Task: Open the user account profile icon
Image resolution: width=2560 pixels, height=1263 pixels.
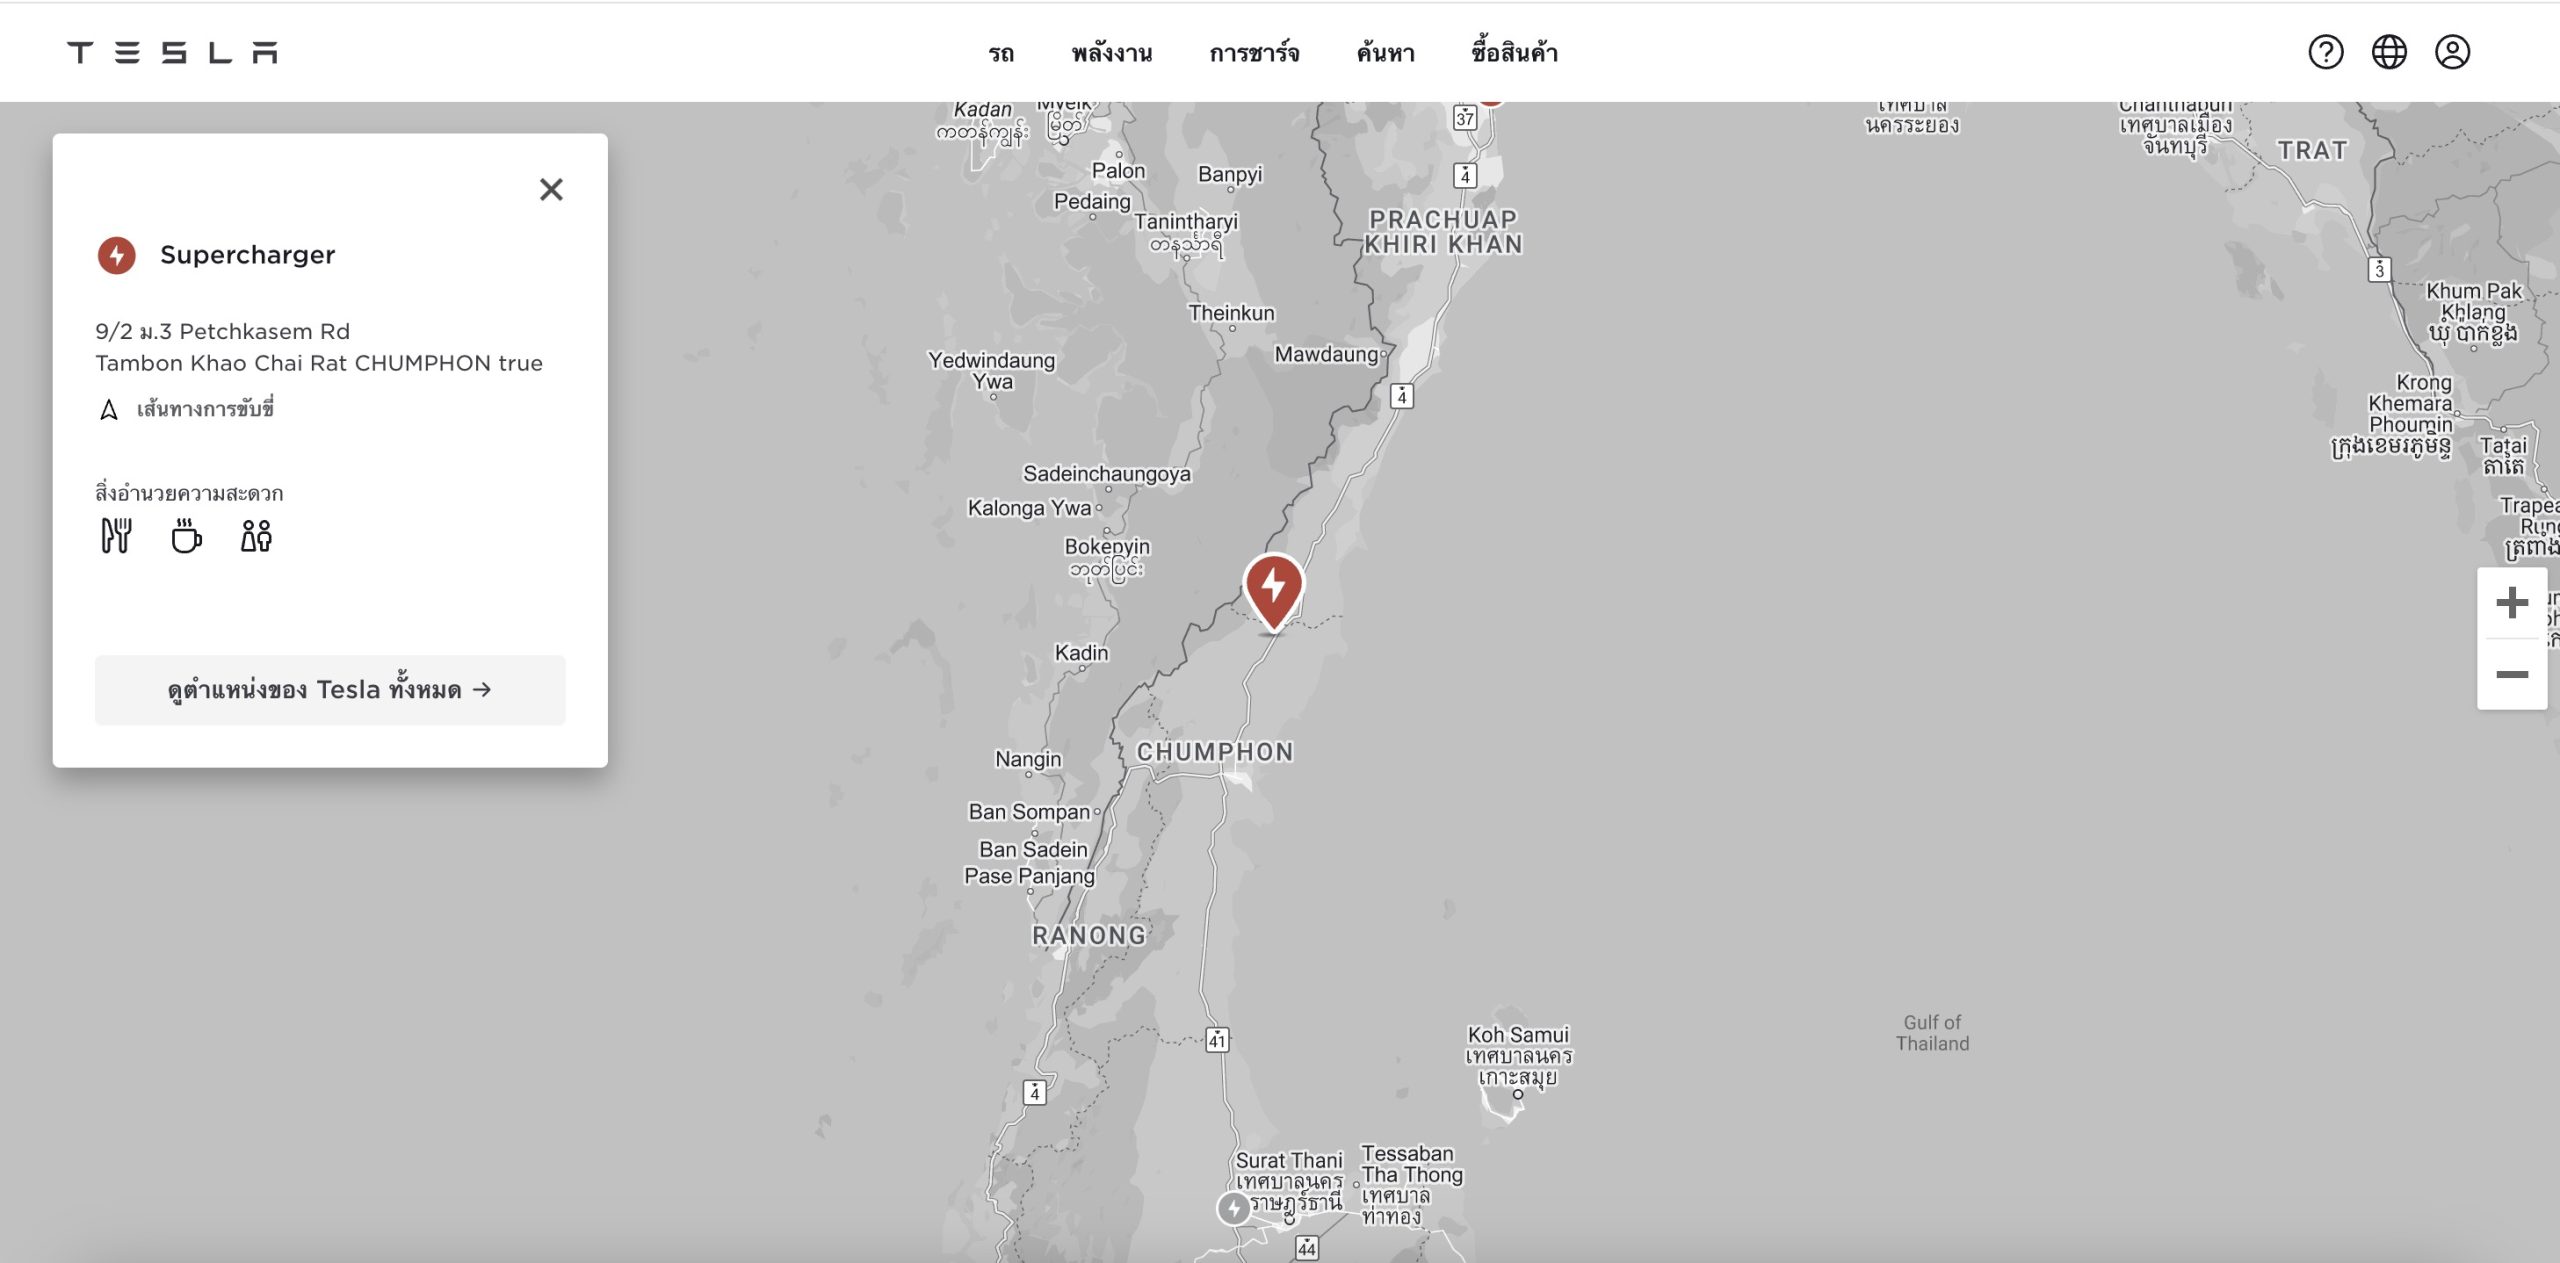Action: coord(2452,52)
